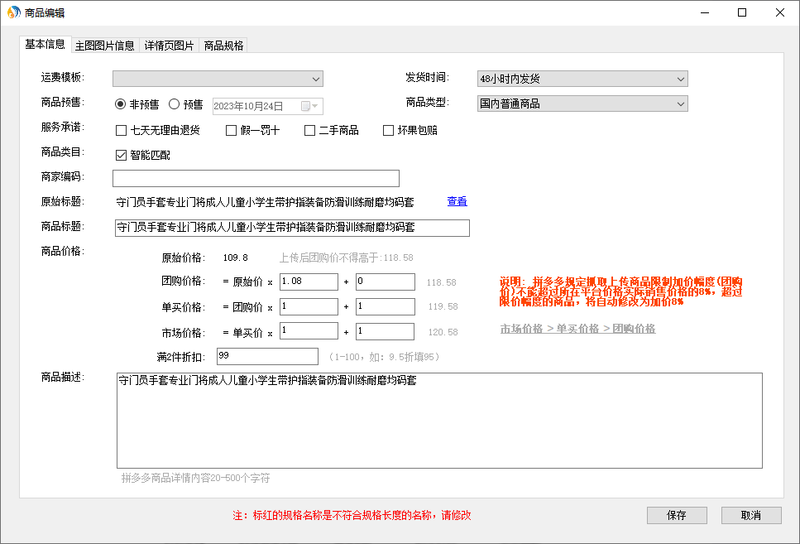Expand the 运费模板 dropdown

point(218,79)
